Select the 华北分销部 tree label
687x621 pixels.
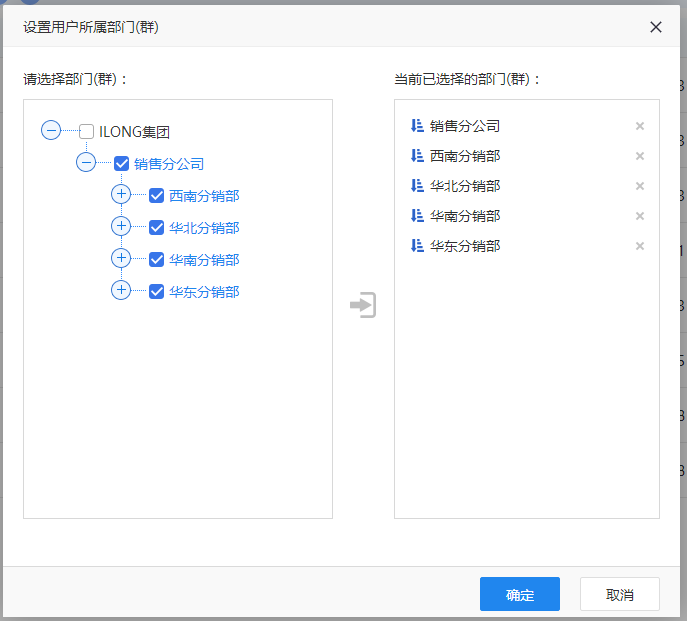click(204, 228)
